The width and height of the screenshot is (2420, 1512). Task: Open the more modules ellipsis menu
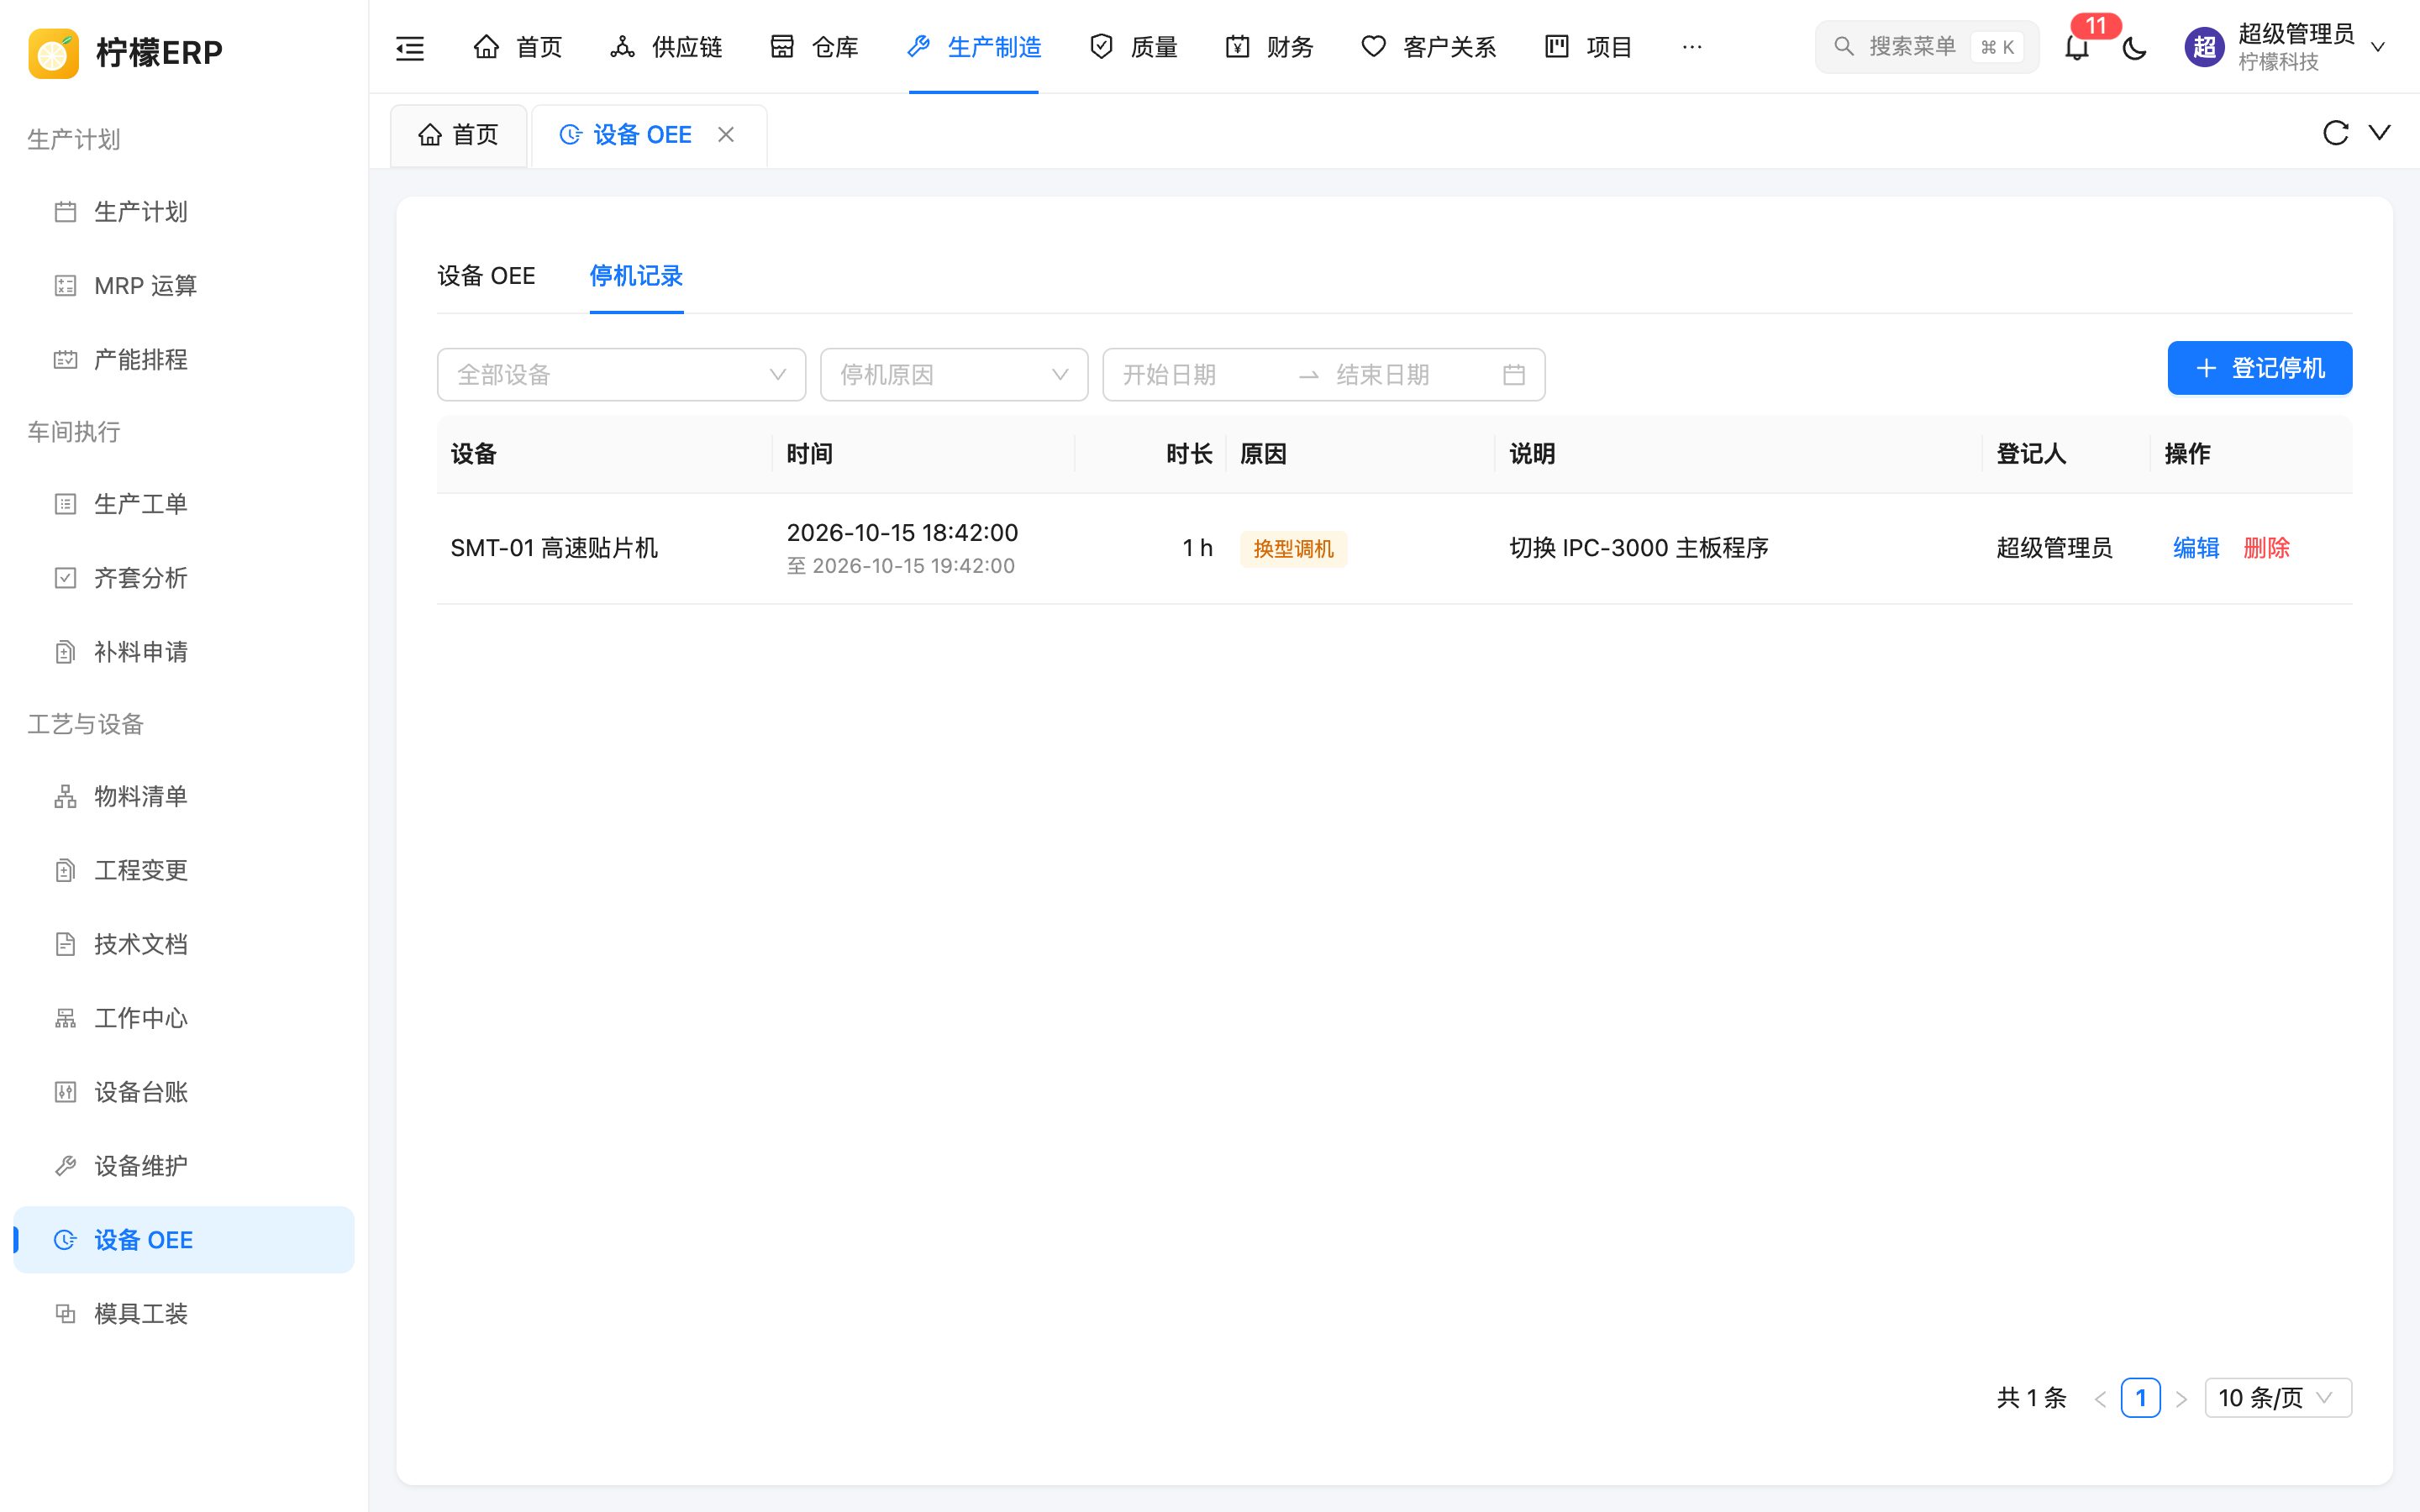pos(1692,47)
